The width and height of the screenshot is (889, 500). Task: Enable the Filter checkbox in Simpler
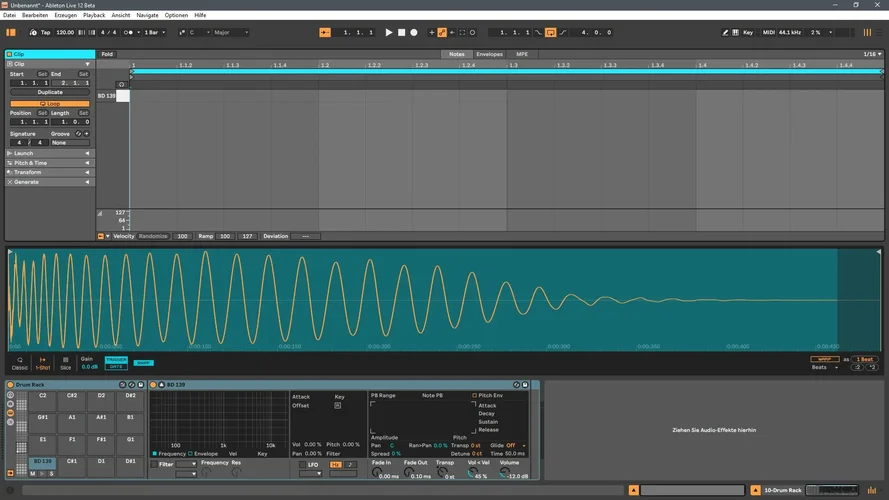click(x=154, y=464)
